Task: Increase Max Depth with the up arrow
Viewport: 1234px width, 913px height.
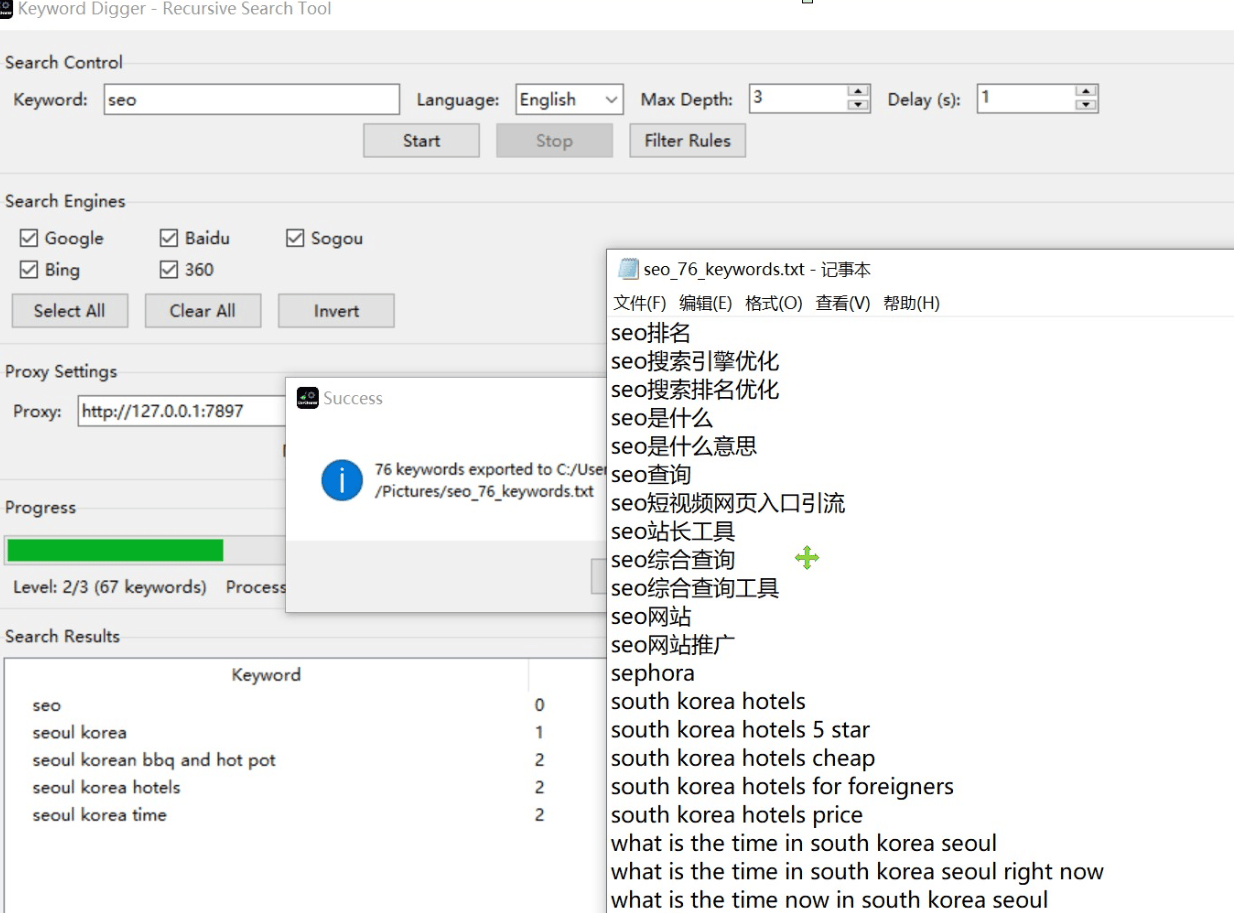Action: pyautogui.click(x=858, y=92)
